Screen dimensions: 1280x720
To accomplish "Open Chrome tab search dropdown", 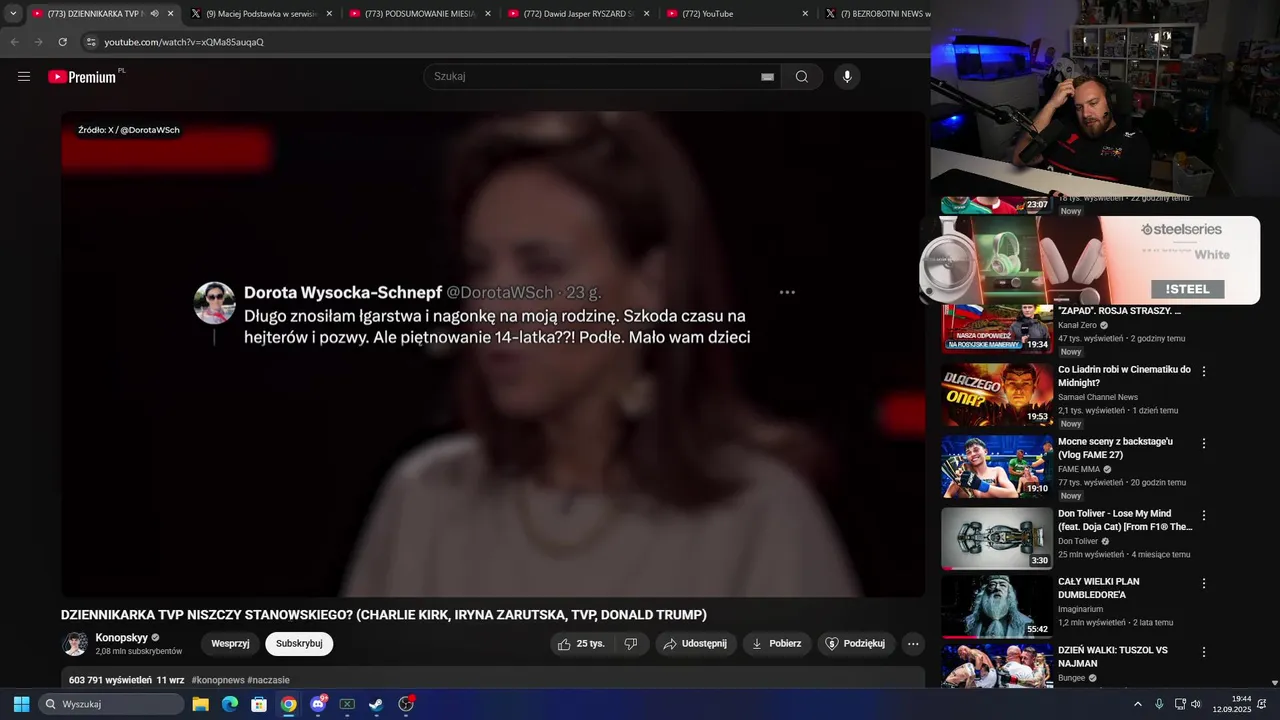I will [x=13, y=14].
